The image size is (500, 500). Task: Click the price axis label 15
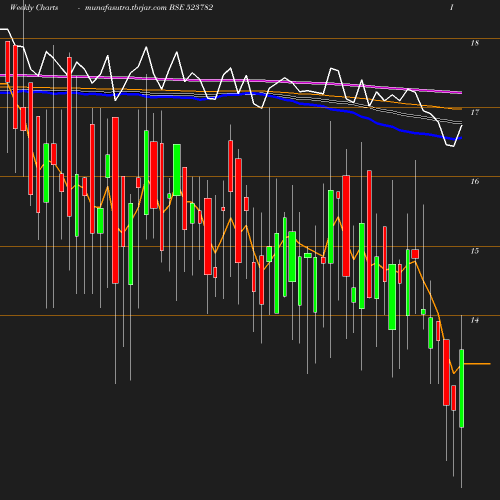[475, 251]
